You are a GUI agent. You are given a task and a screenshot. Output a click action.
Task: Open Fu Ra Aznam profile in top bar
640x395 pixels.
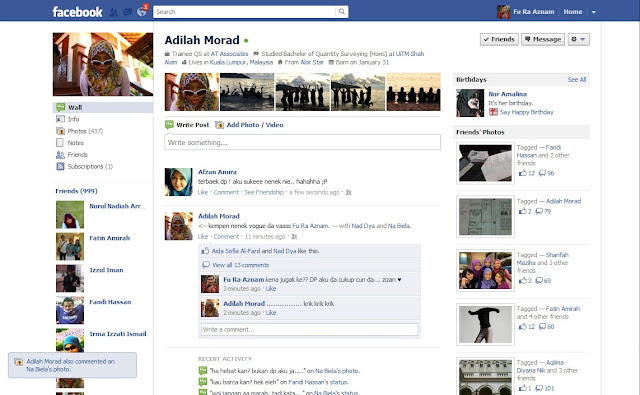[526, 12]
